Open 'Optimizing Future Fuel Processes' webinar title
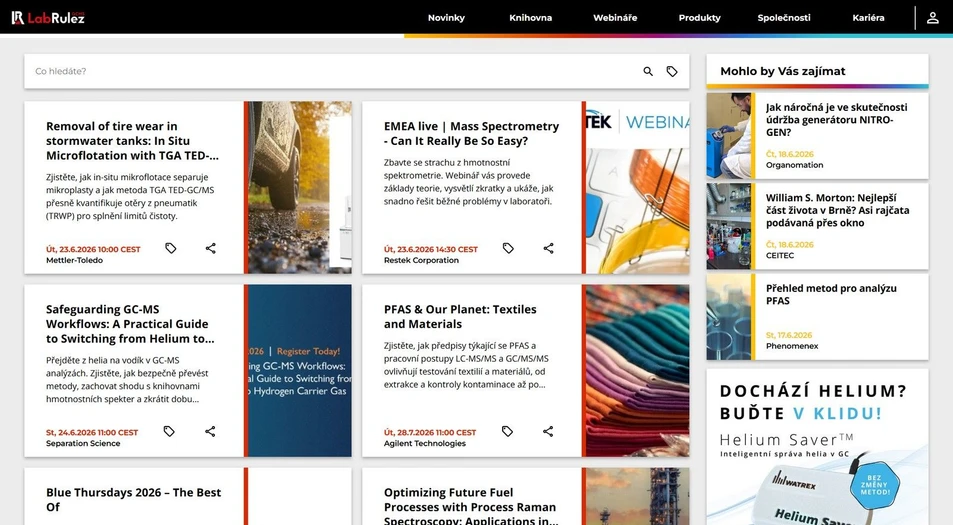The width and height of the screenshot is (953, 525). point(470,507)
